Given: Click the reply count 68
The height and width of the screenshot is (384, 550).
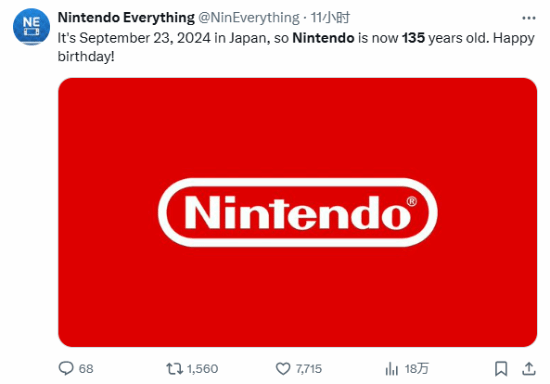Looking at the screenshot, I should 86,369.
